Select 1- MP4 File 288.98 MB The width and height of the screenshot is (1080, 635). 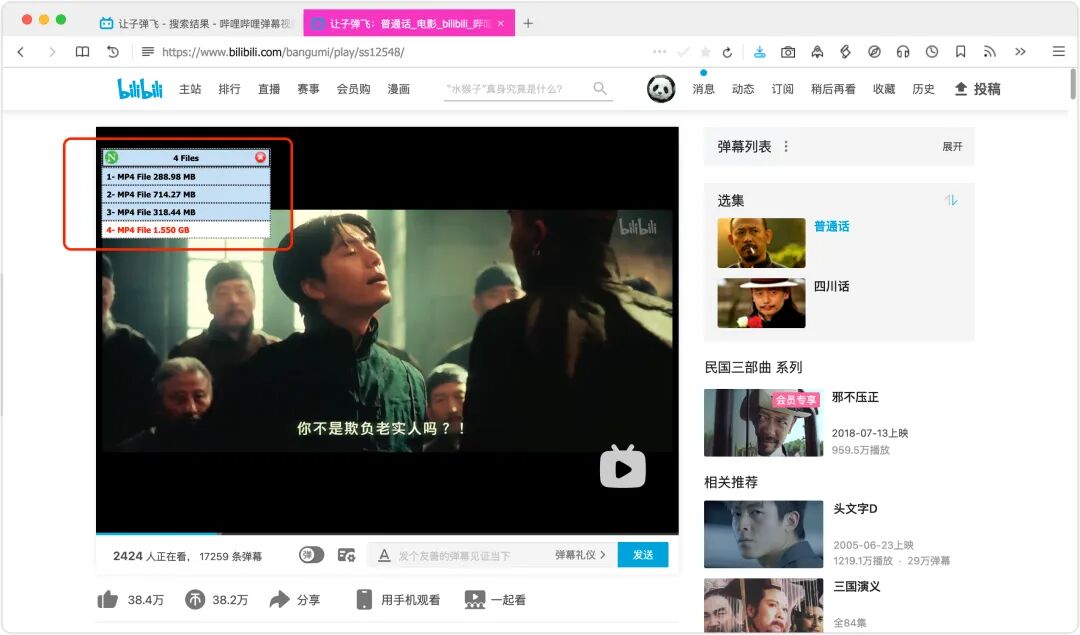click(185, 177)
